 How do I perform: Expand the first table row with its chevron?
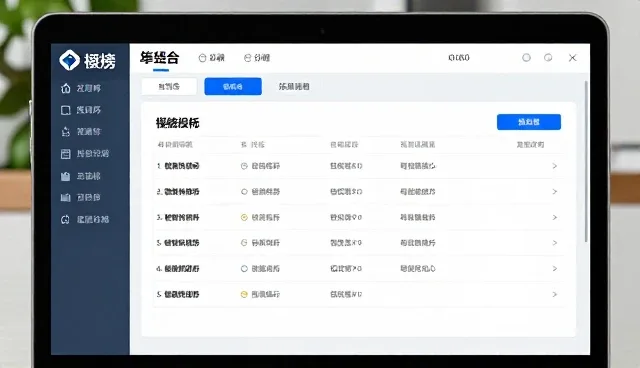coord(555,166)
